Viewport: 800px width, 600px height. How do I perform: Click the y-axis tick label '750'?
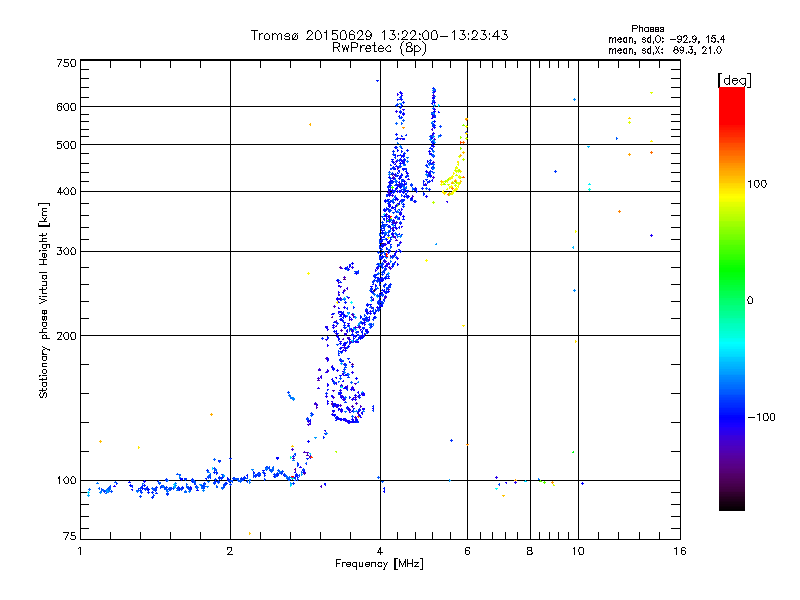point(66,63)
